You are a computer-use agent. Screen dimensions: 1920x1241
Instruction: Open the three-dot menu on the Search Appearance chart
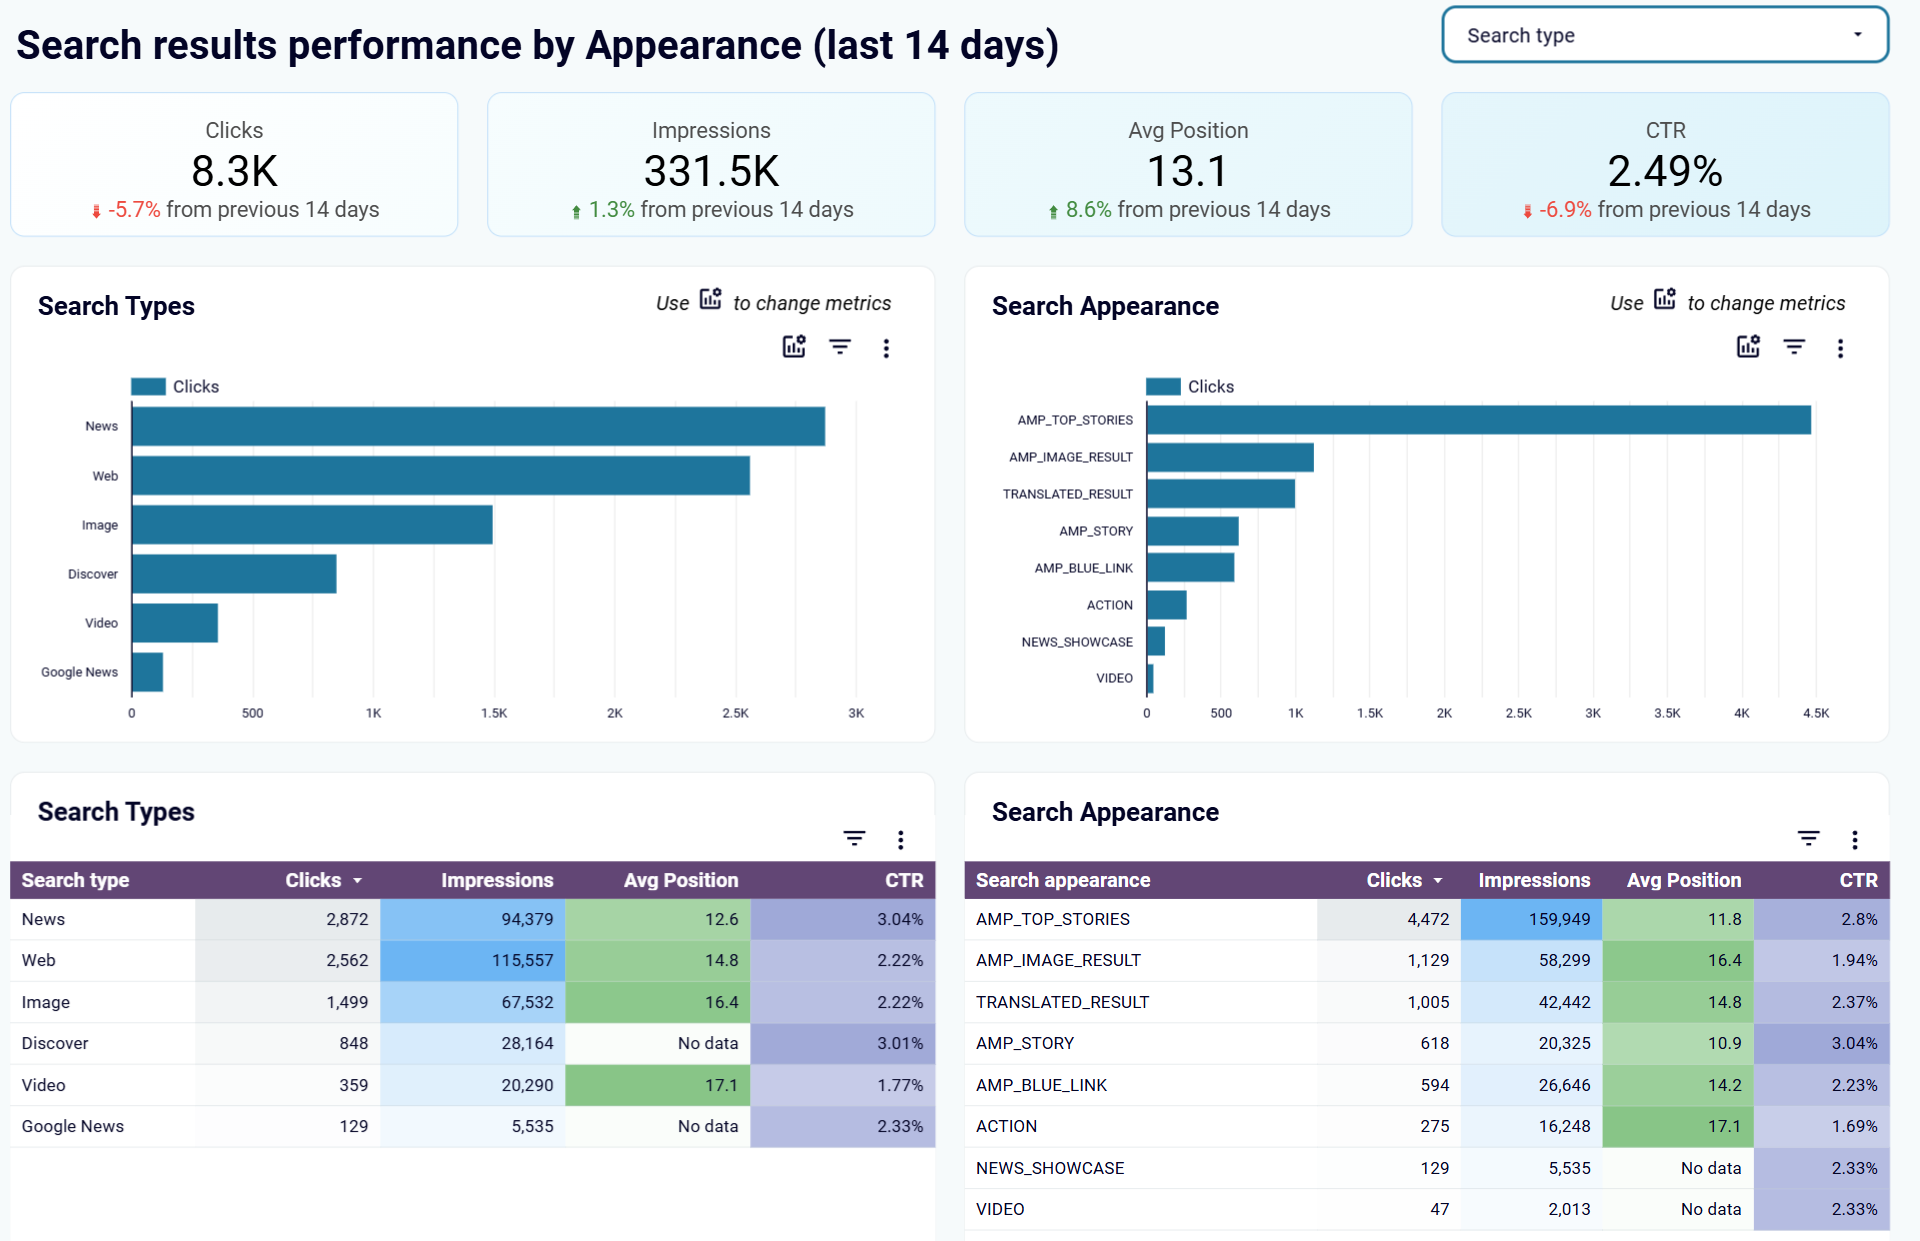coord(1841,347)
